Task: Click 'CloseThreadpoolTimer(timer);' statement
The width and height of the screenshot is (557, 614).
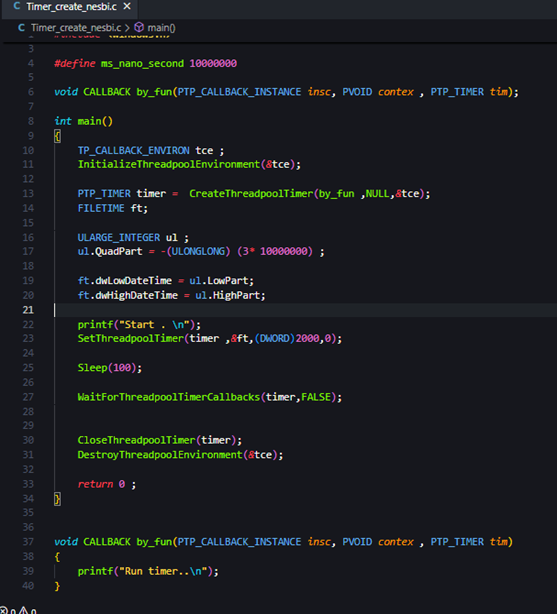Action: tap(160, 440)
